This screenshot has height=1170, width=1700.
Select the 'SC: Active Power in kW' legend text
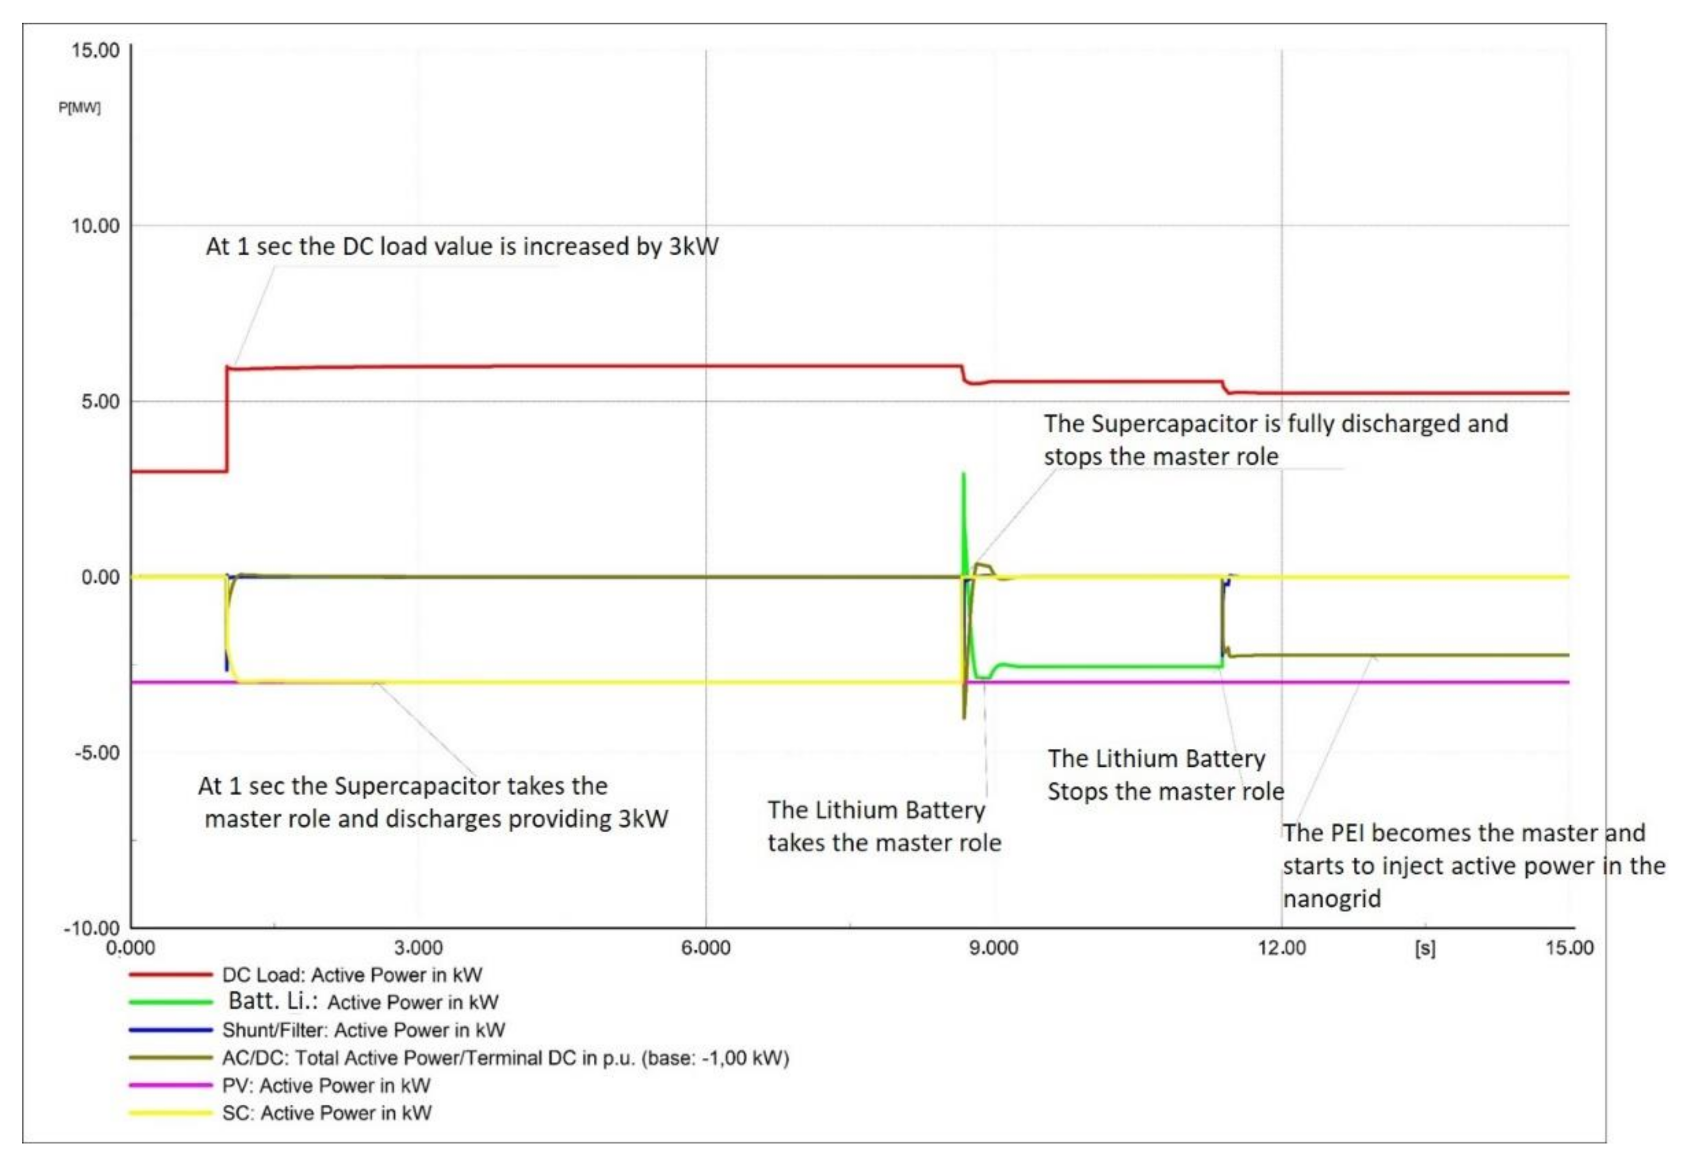pyautogui.click(x=327, y=1113)
